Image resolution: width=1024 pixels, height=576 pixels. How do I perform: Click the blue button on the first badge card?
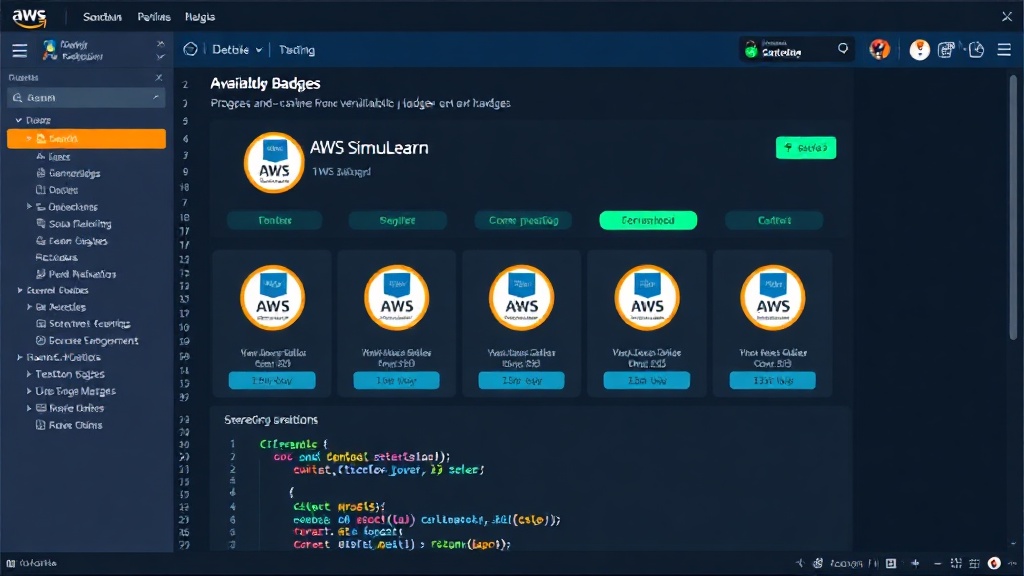[x=272, y=380]
